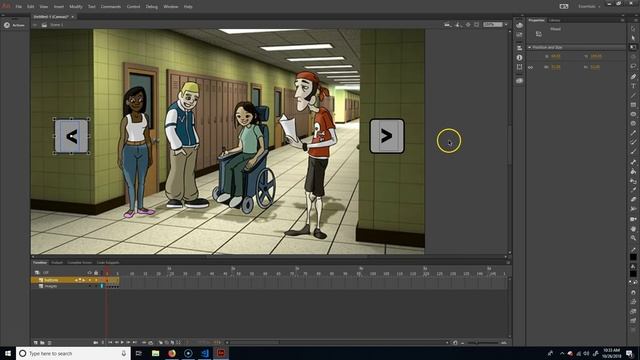Select the Paint Bucket tool
The height and width of the screenshot is (360, 640).
coord(633,172)
